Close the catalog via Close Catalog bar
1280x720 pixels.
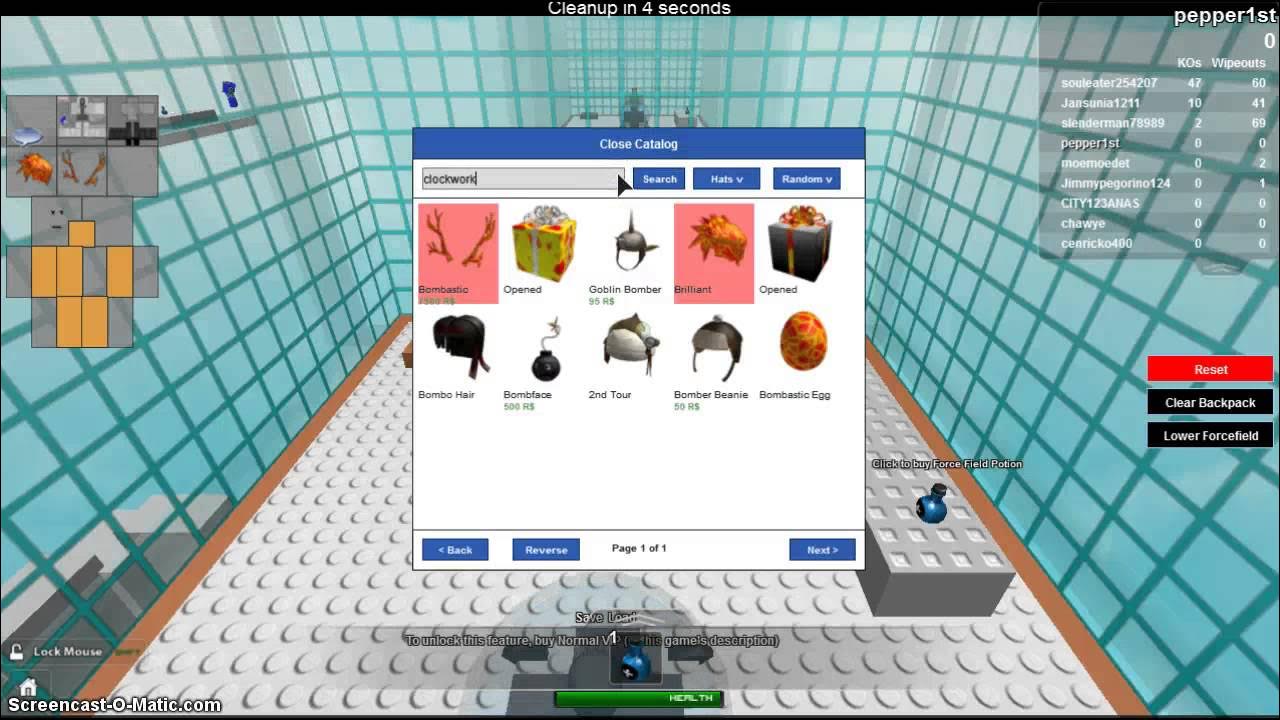pyautogui.click(x=638, y=144)
